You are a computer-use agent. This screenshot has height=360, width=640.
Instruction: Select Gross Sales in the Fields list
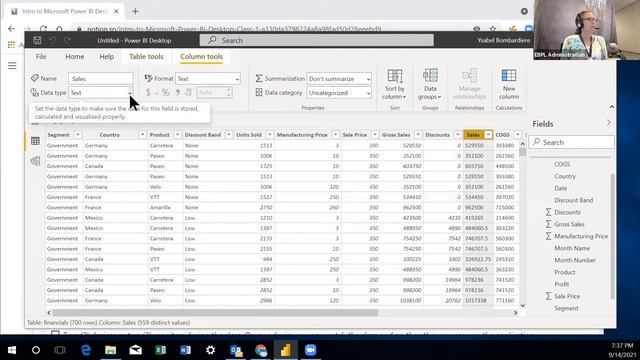(569, 224)
